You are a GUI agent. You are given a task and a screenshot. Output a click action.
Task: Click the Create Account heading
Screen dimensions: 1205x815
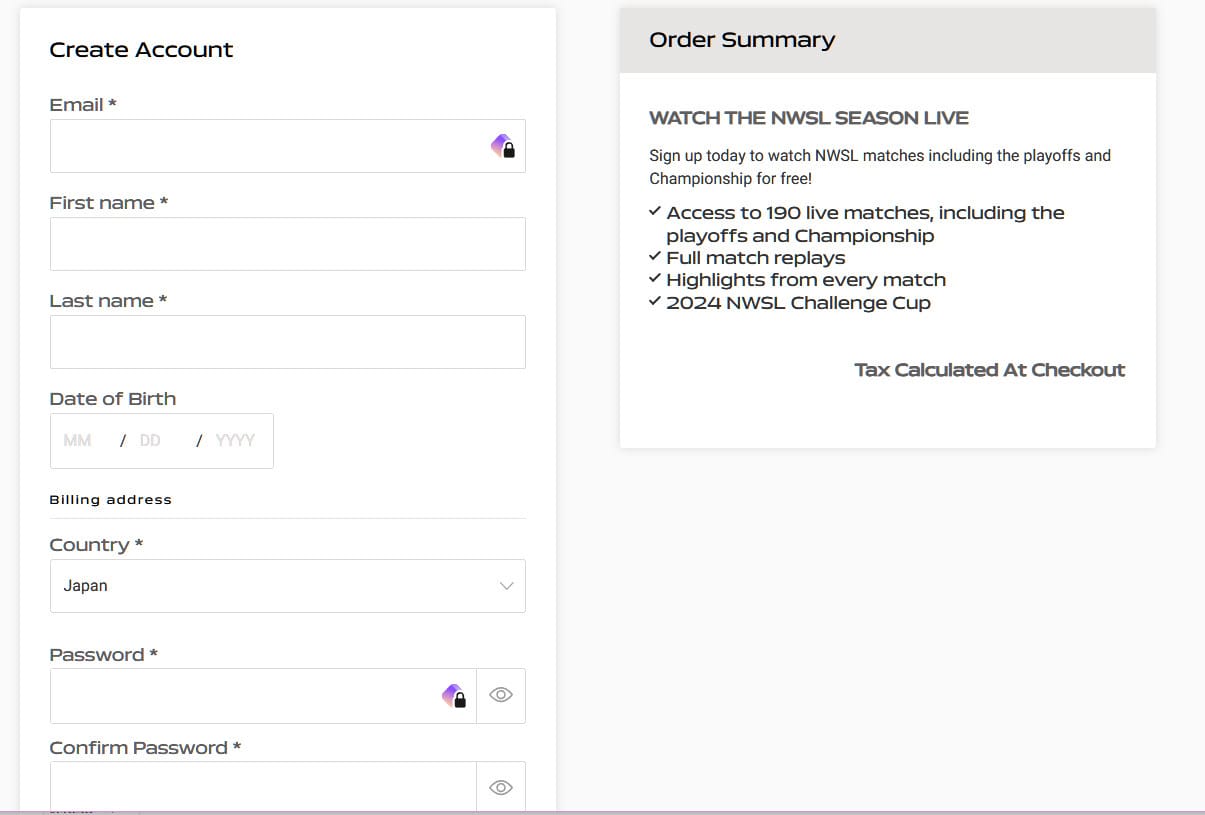click(x=141, y=50)
